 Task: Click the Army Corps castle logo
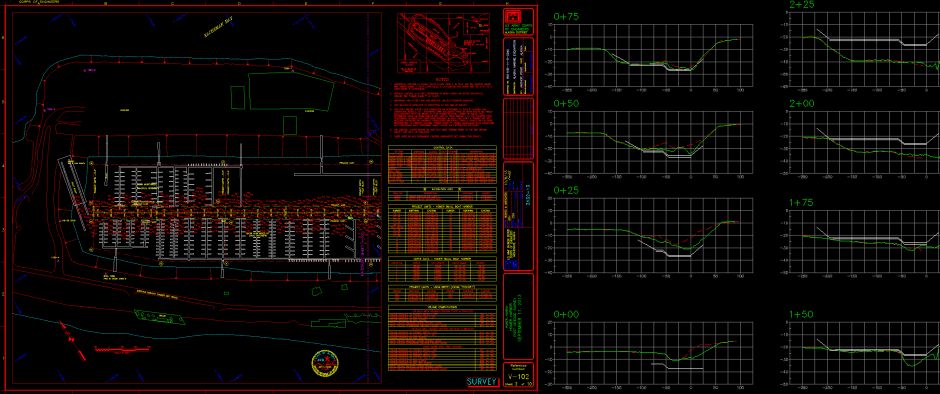[x=511, y=16]
